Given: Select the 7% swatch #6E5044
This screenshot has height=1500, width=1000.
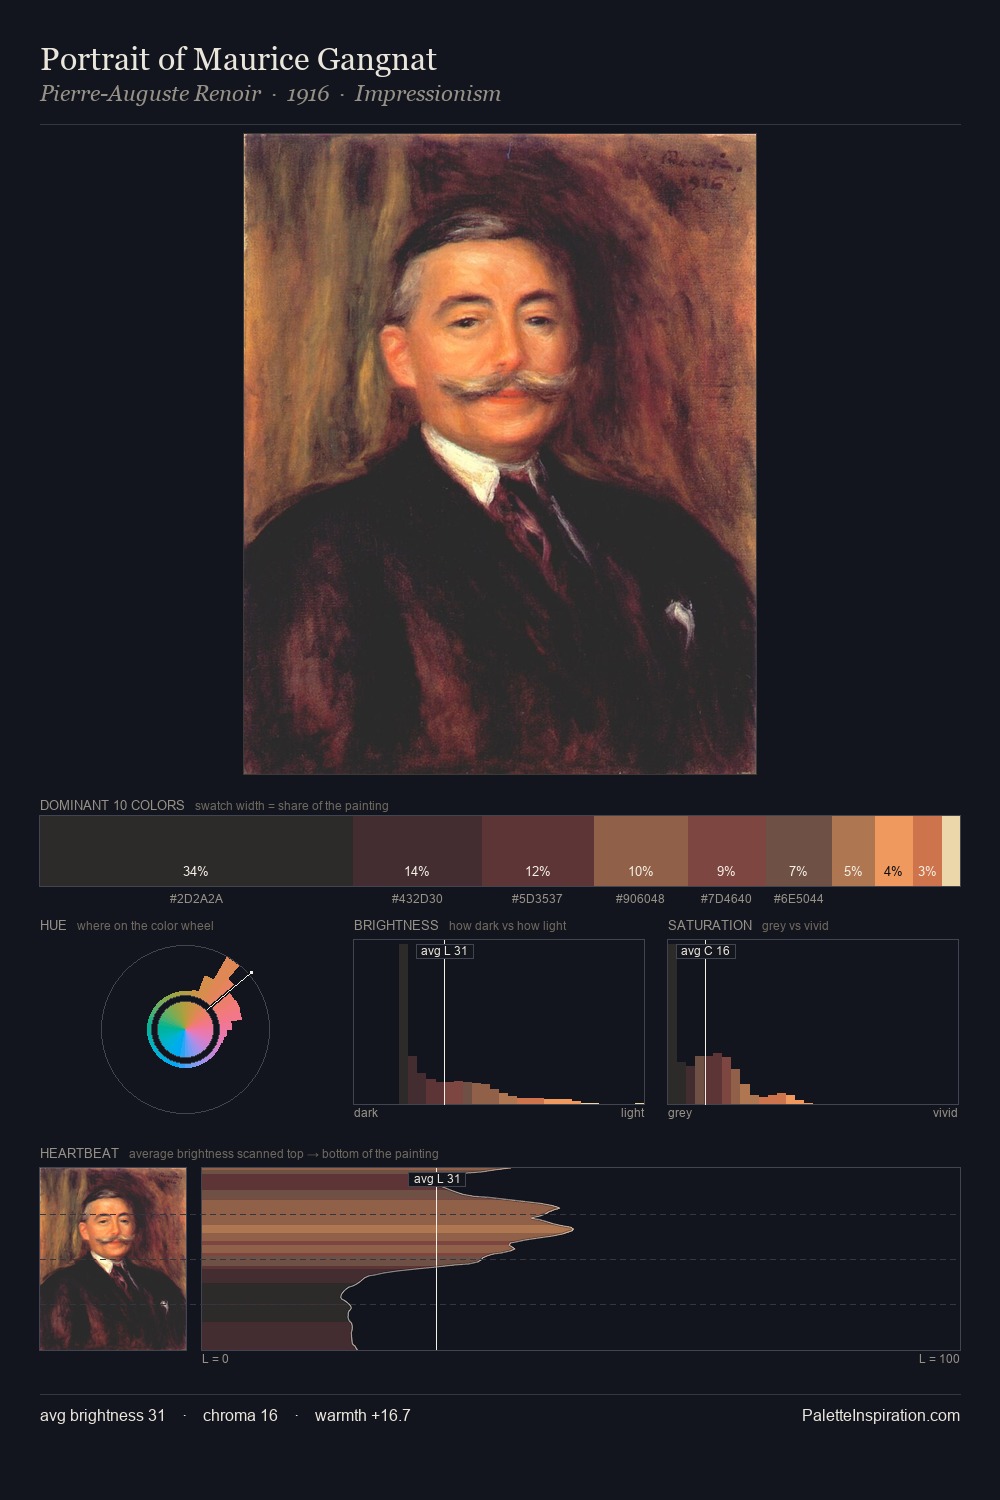Looking at the screenshot, I should (798, 851).
